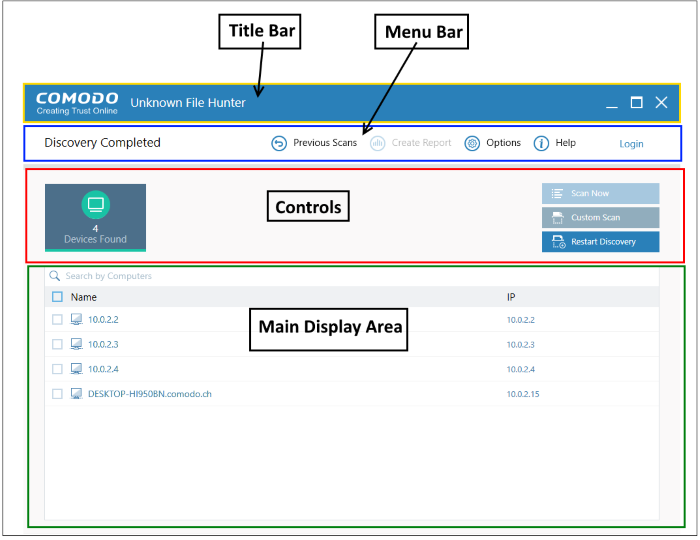The height and width of the screenshot is (540, 700).
Task: Click the Comodo logo in title bar
Action: click(x=77, y=103)
